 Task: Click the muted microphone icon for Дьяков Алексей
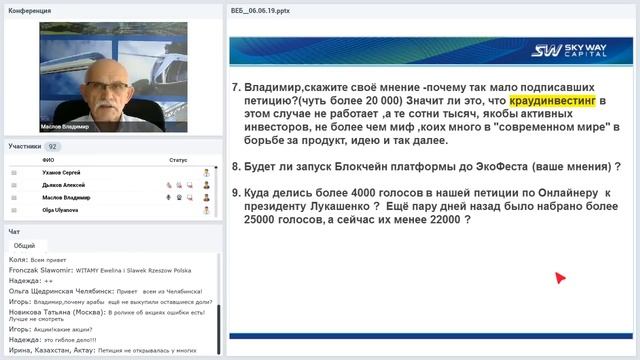(x=169, y=185)
